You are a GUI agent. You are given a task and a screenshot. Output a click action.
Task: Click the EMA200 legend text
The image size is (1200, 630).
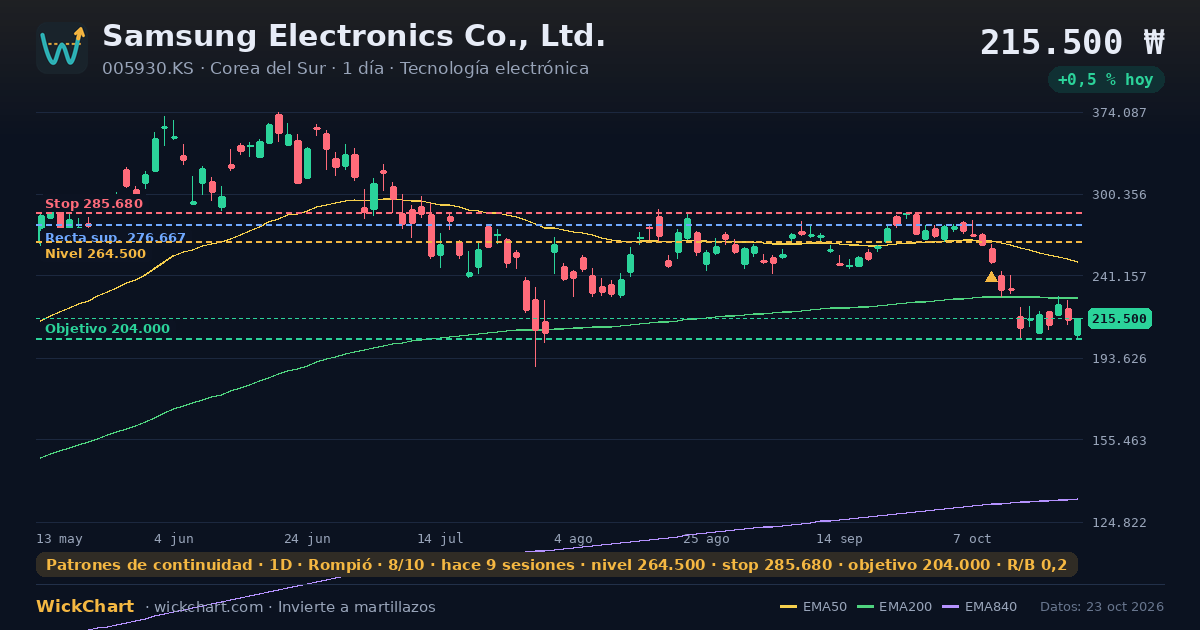(905, 607)
